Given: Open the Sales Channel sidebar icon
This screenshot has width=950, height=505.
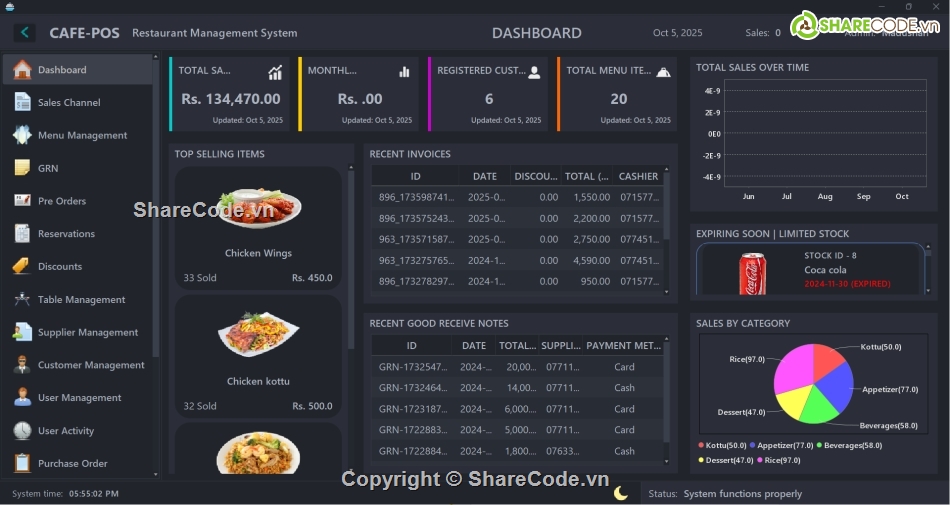Looking at the screenshot, I should [x=22, y=102].
